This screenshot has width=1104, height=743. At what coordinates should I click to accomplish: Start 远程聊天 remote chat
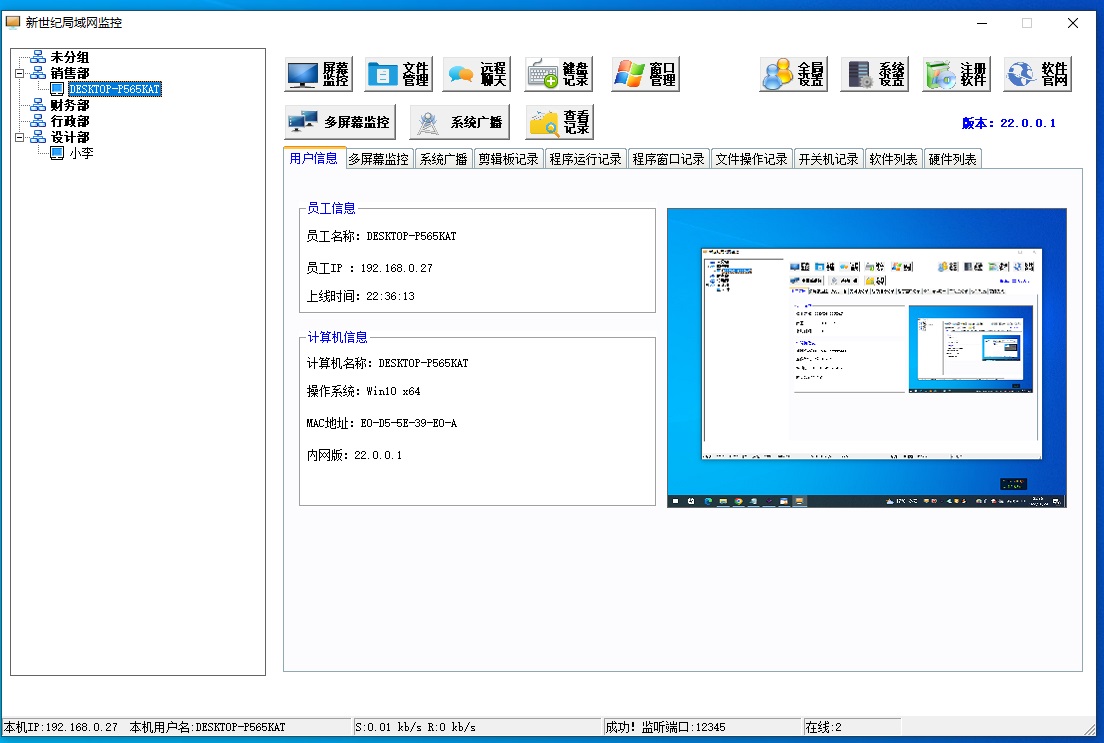pyautogui.click(x=476, y=74)
